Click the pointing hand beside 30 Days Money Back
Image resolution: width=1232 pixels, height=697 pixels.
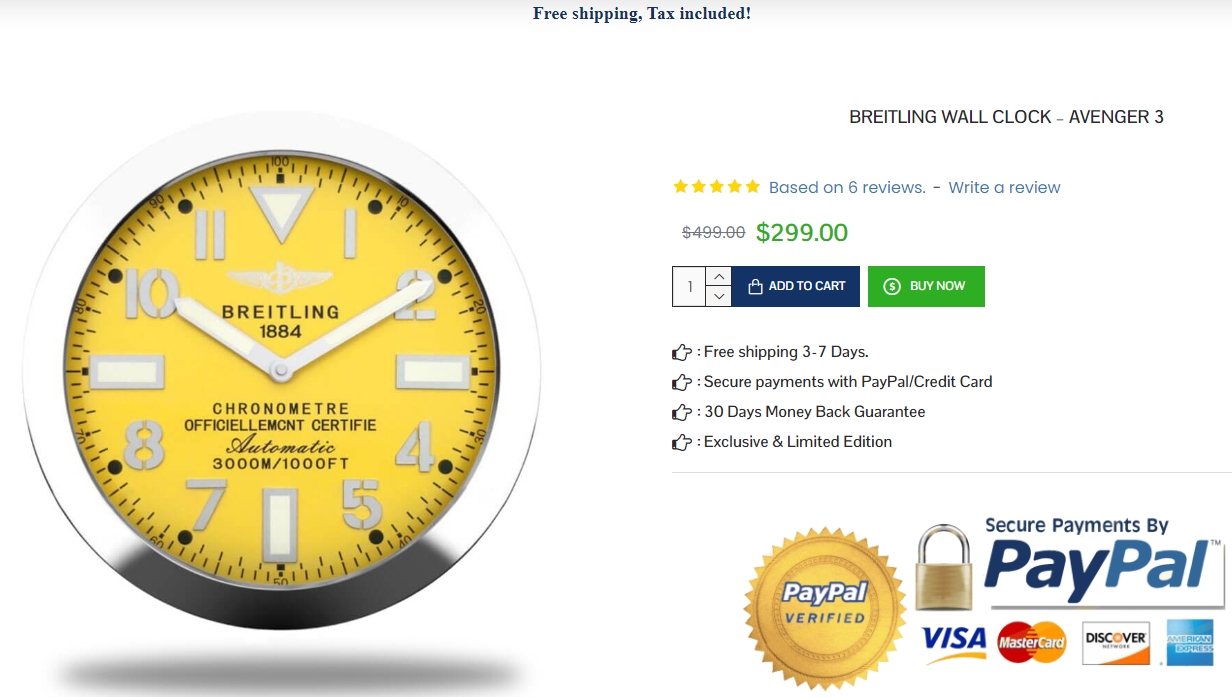682,412
